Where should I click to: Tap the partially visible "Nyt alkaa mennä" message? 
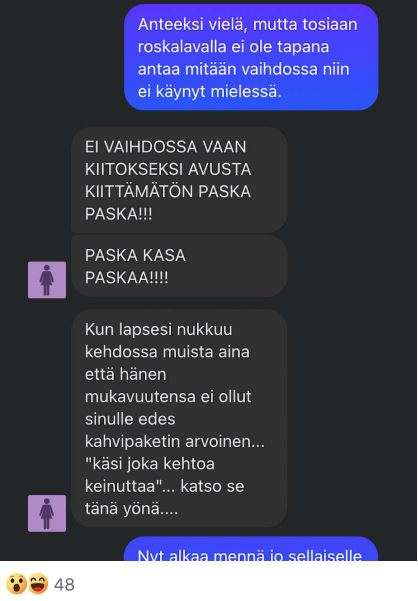coord(251,549)
